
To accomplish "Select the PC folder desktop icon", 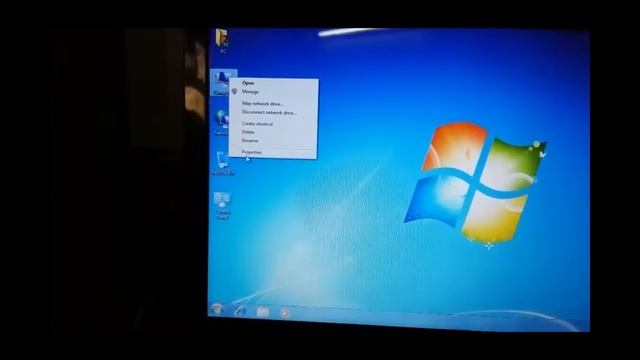I will (x=222, y=41).
